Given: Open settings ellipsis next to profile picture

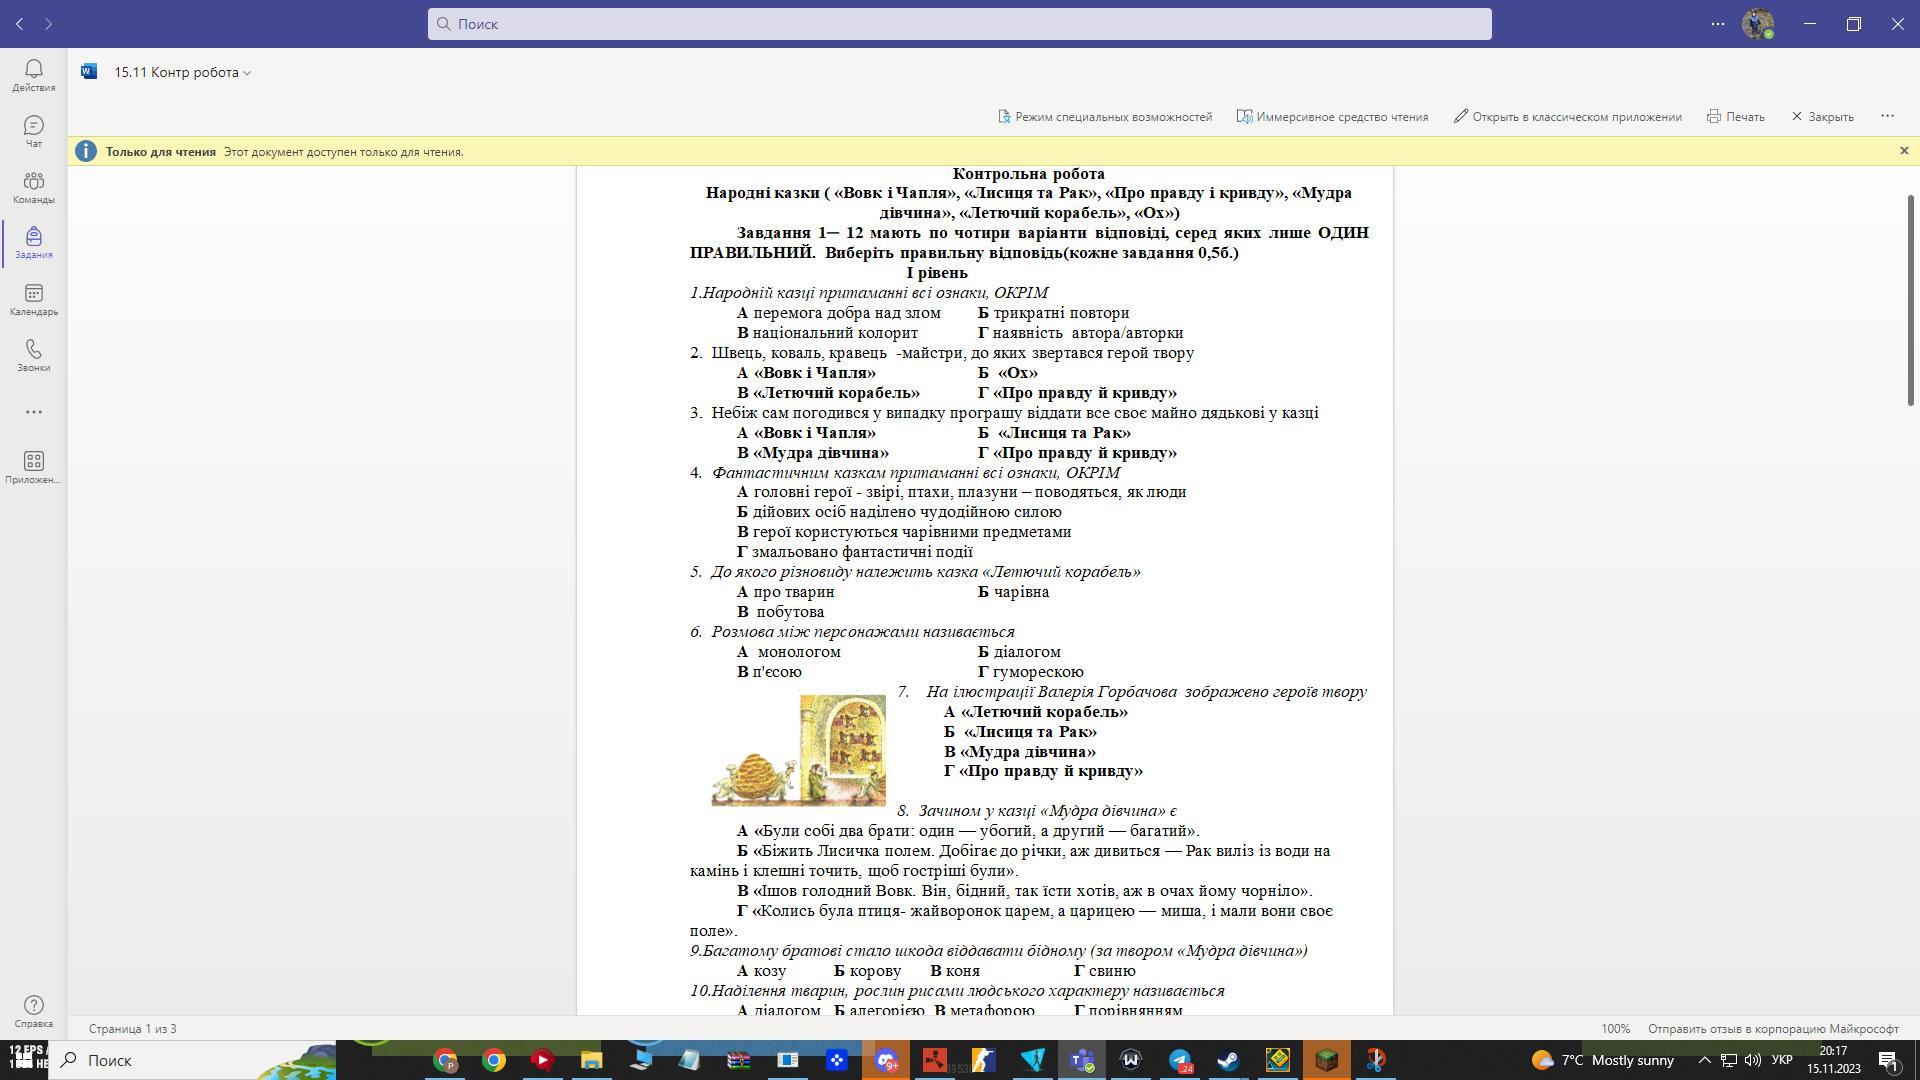Looking at the screenshot, I should (1718, 24).
